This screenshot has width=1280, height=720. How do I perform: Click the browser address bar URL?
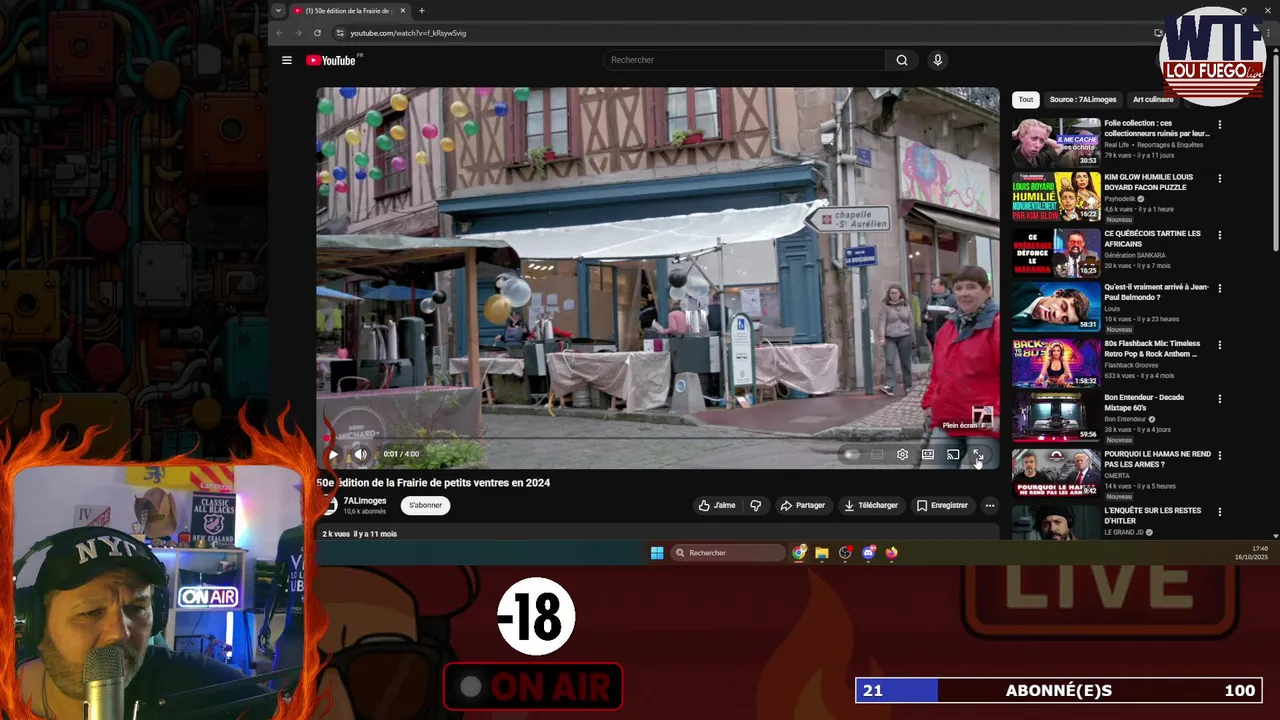408,33
